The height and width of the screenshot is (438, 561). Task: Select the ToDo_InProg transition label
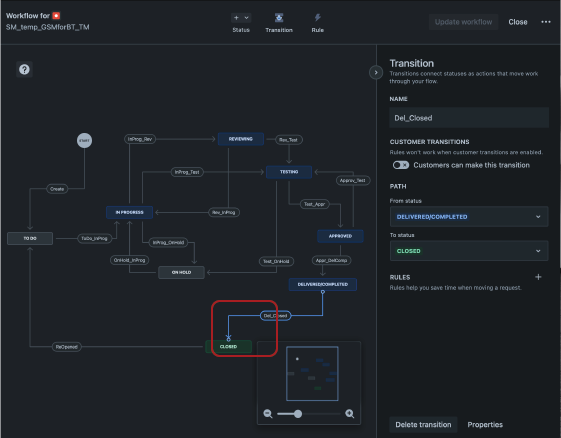[94, 238]
